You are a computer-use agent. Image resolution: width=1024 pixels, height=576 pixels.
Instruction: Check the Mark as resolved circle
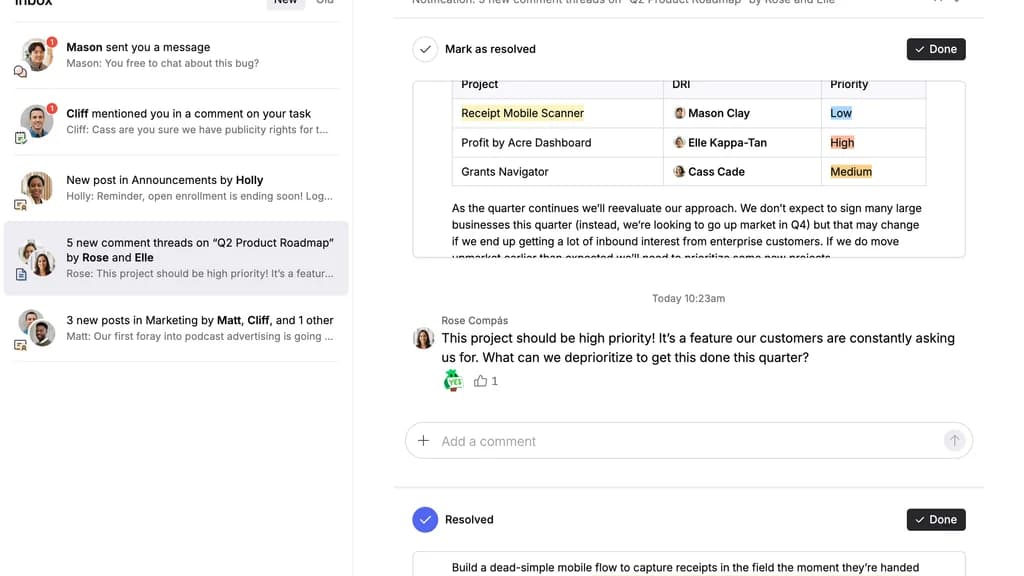pyautogui.click(x=425, y=49)
